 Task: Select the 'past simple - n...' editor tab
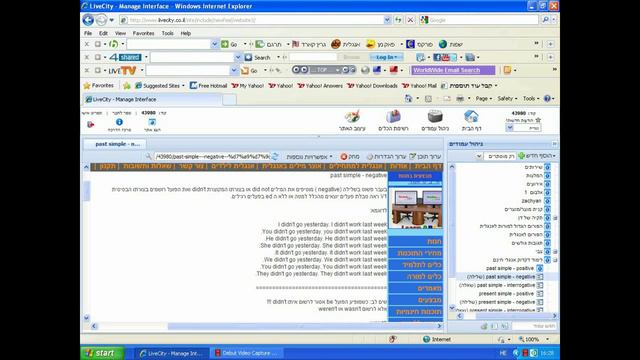tap(115, 144)
